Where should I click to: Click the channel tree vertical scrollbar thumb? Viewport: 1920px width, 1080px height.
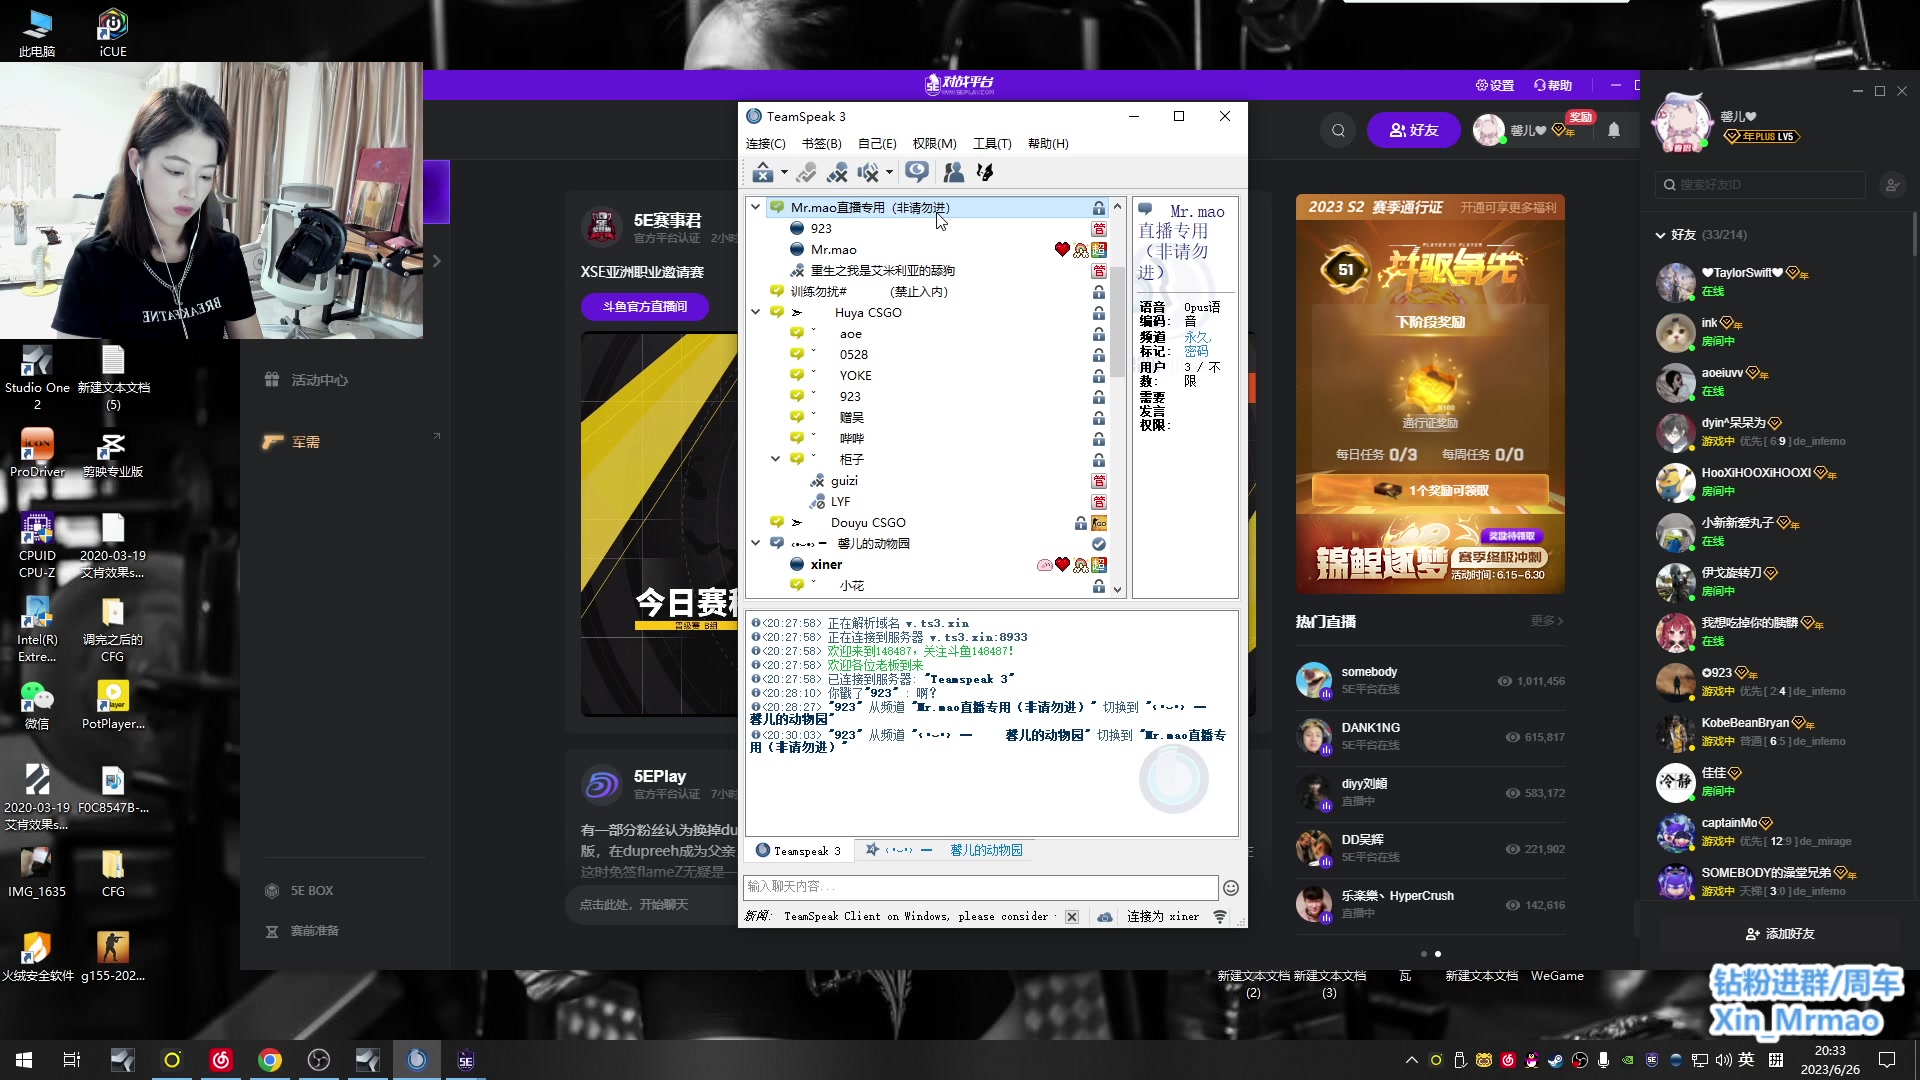point(1117,322)
